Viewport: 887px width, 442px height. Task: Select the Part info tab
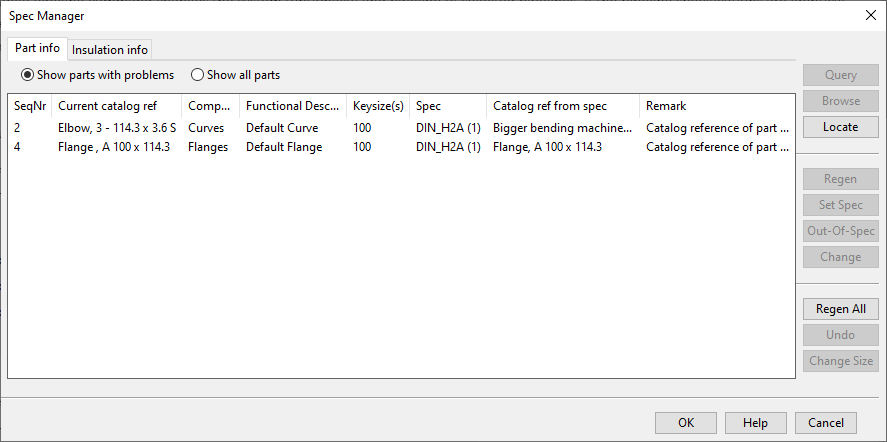click(37, 48)
